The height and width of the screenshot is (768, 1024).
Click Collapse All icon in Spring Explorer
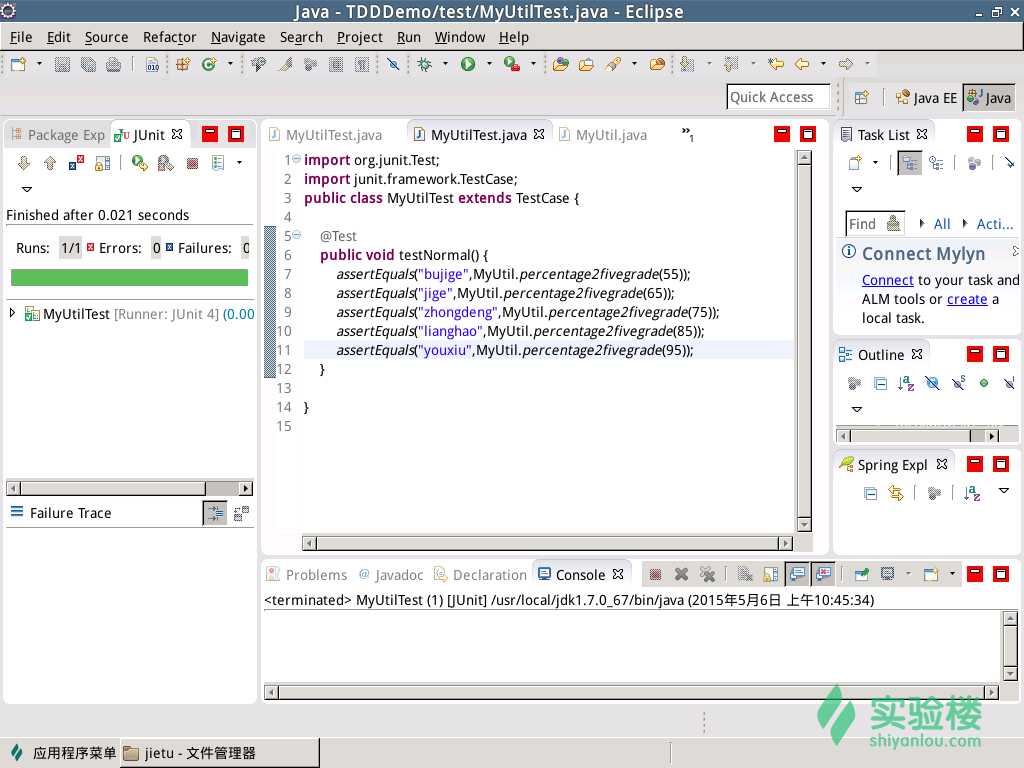(x=871, y=493)
